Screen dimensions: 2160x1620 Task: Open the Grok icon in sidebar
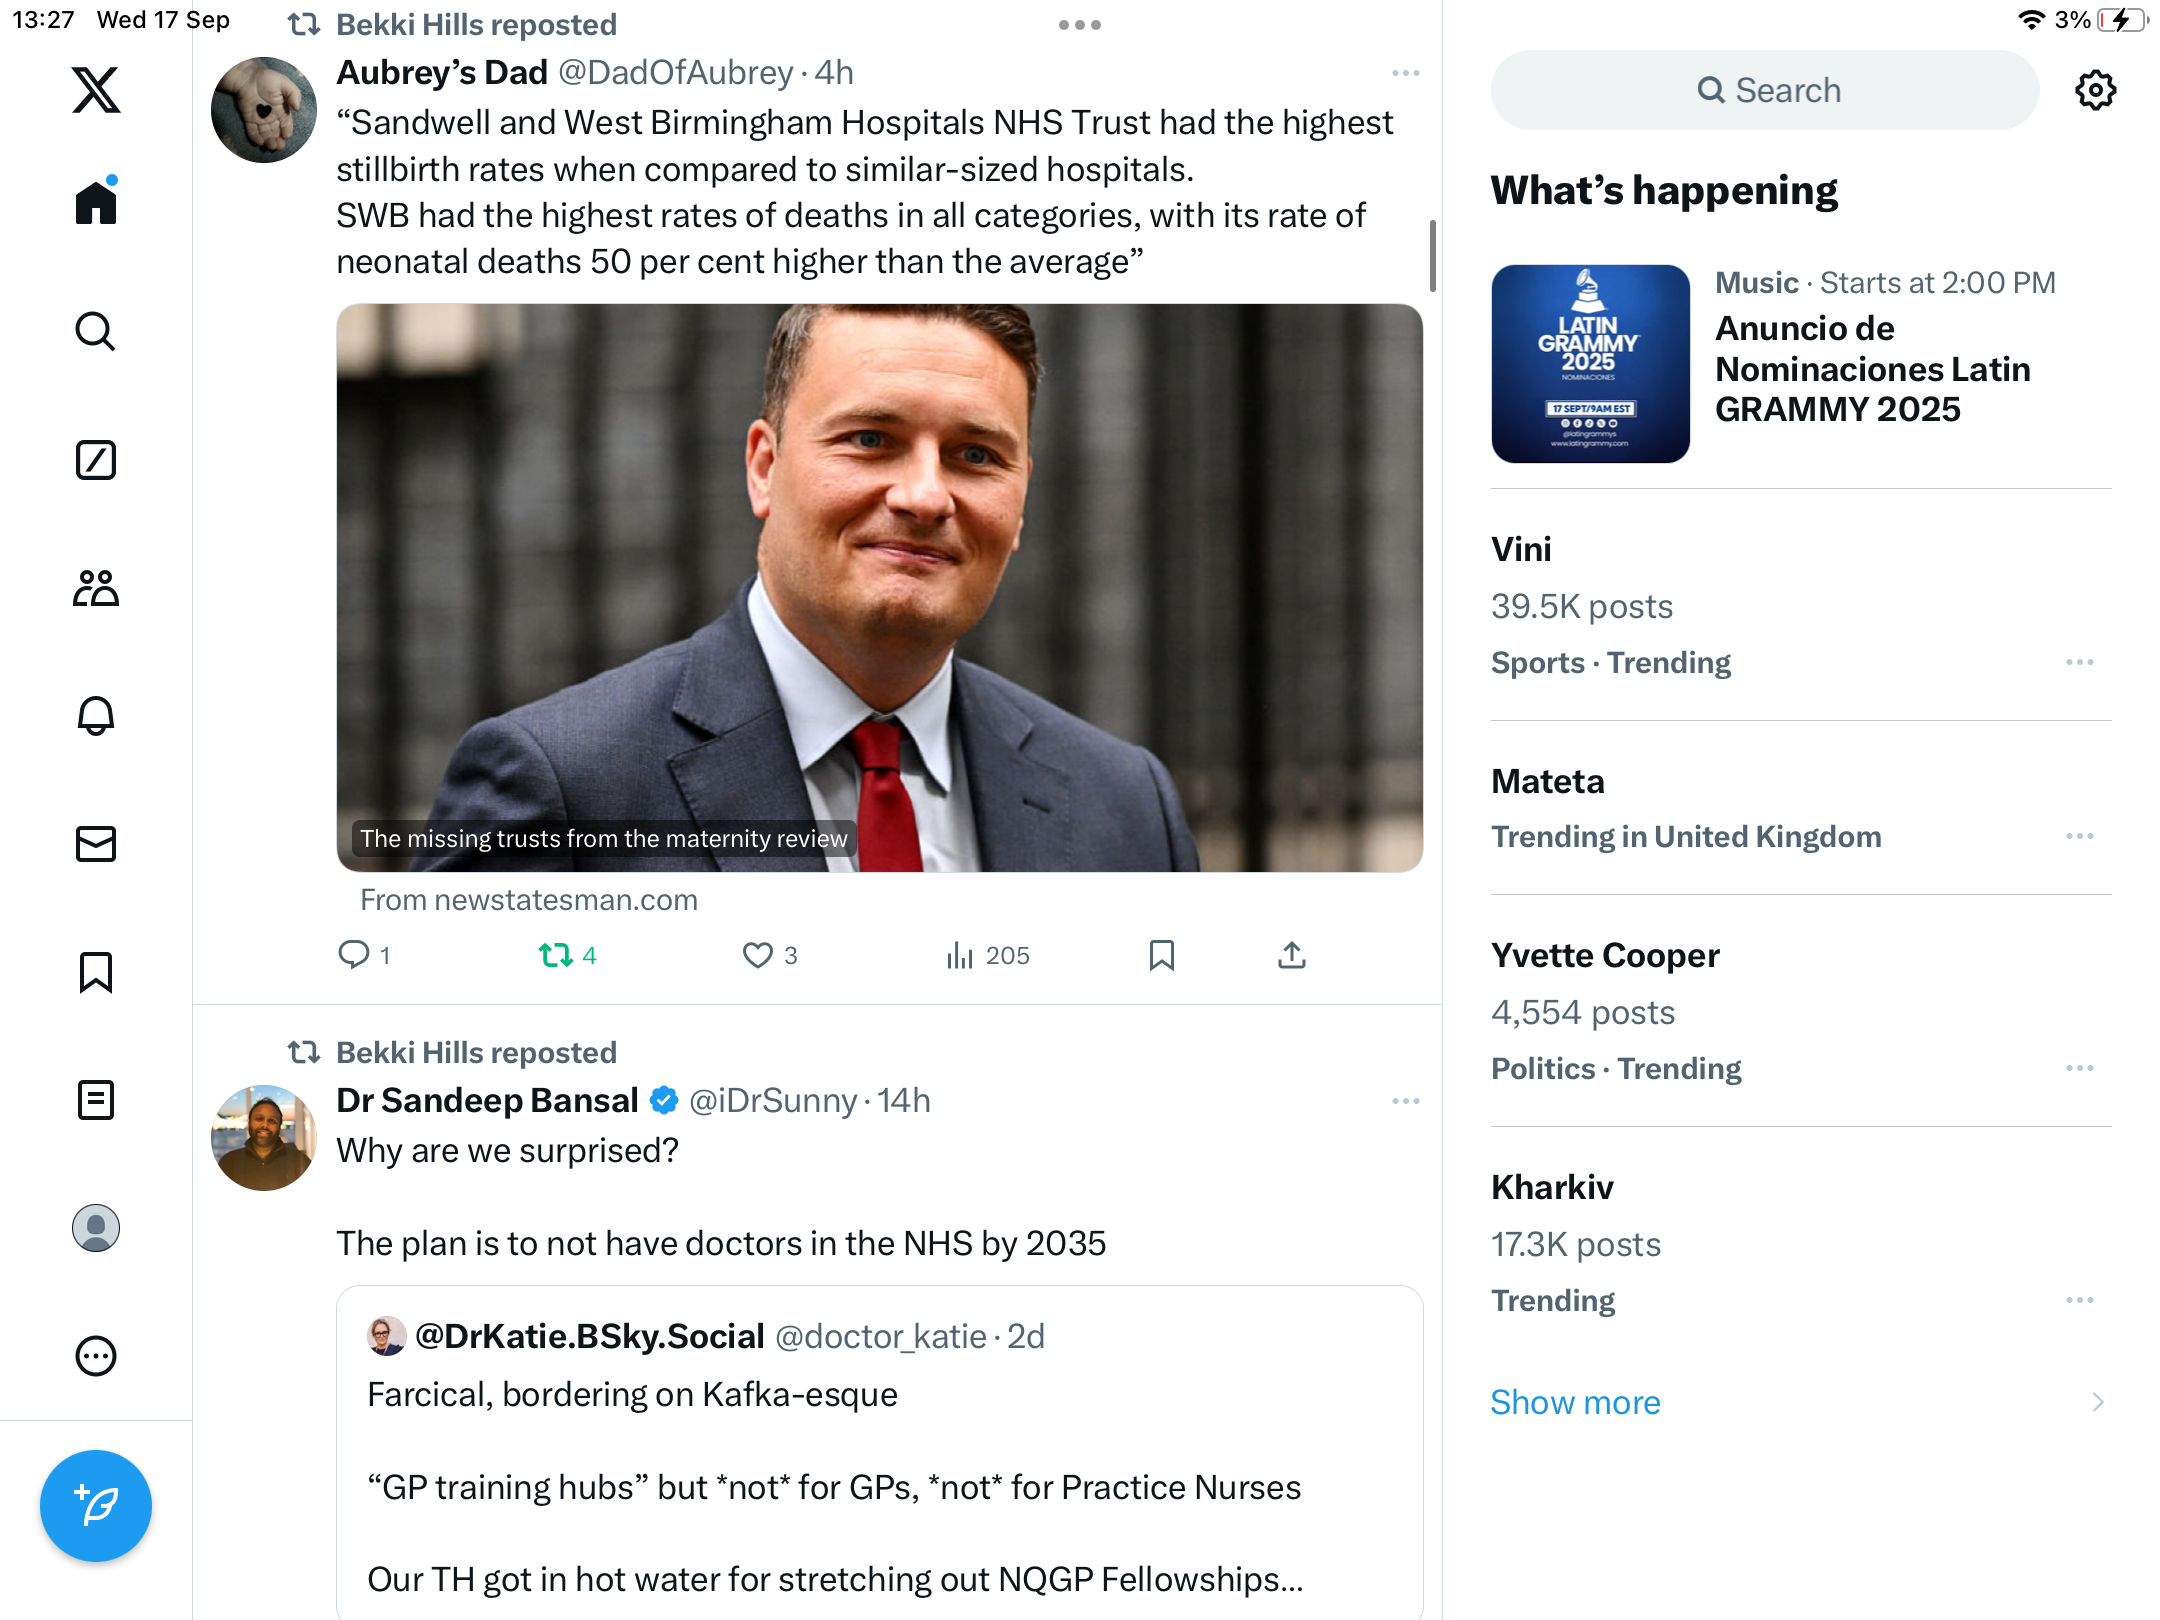pos(96,460)
